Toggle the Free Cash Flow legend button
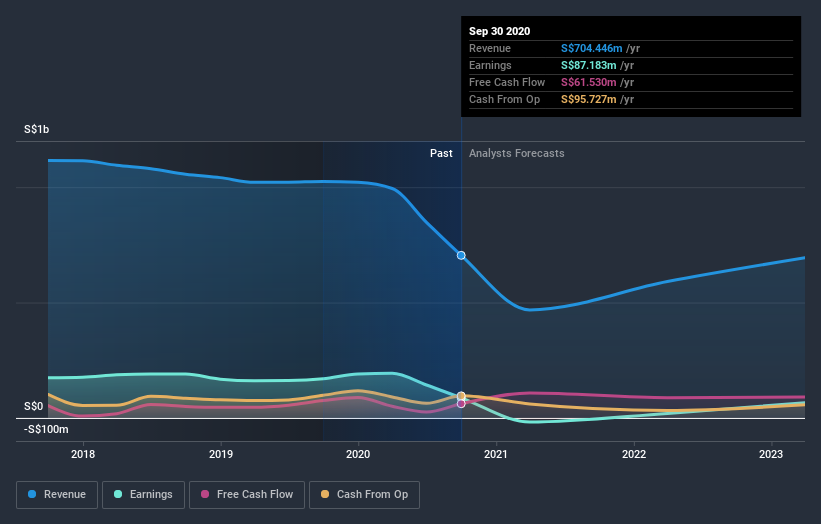This screenshot has width=821, height=524. (247, 495)
